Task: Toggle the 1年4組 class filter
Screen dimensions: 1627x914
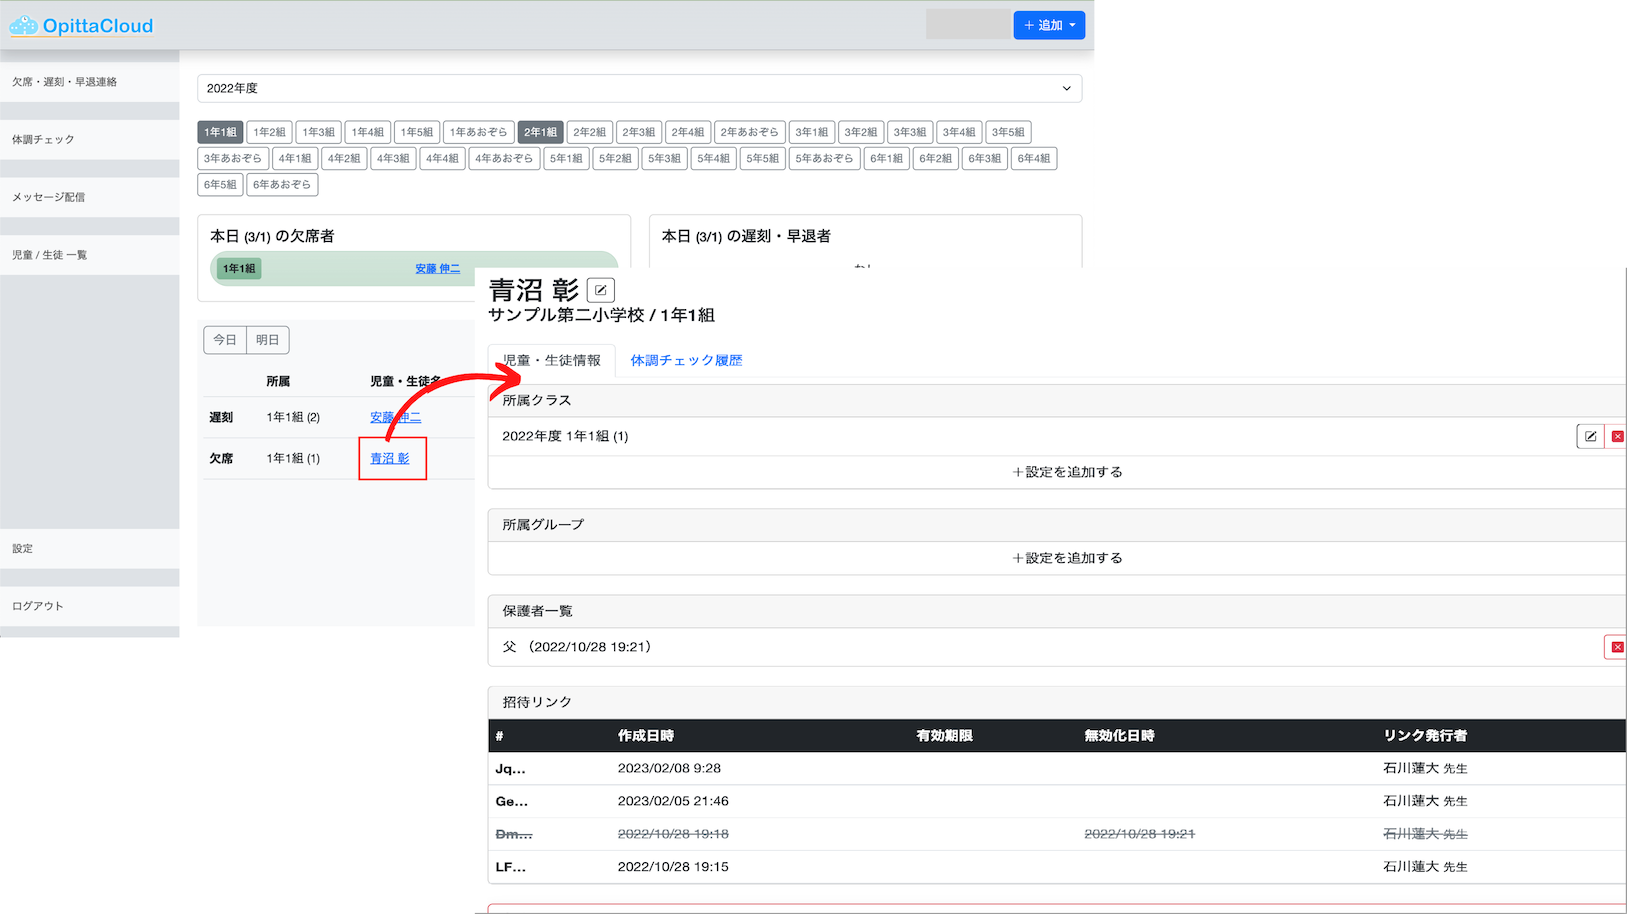Action: (x=367, y=132)
